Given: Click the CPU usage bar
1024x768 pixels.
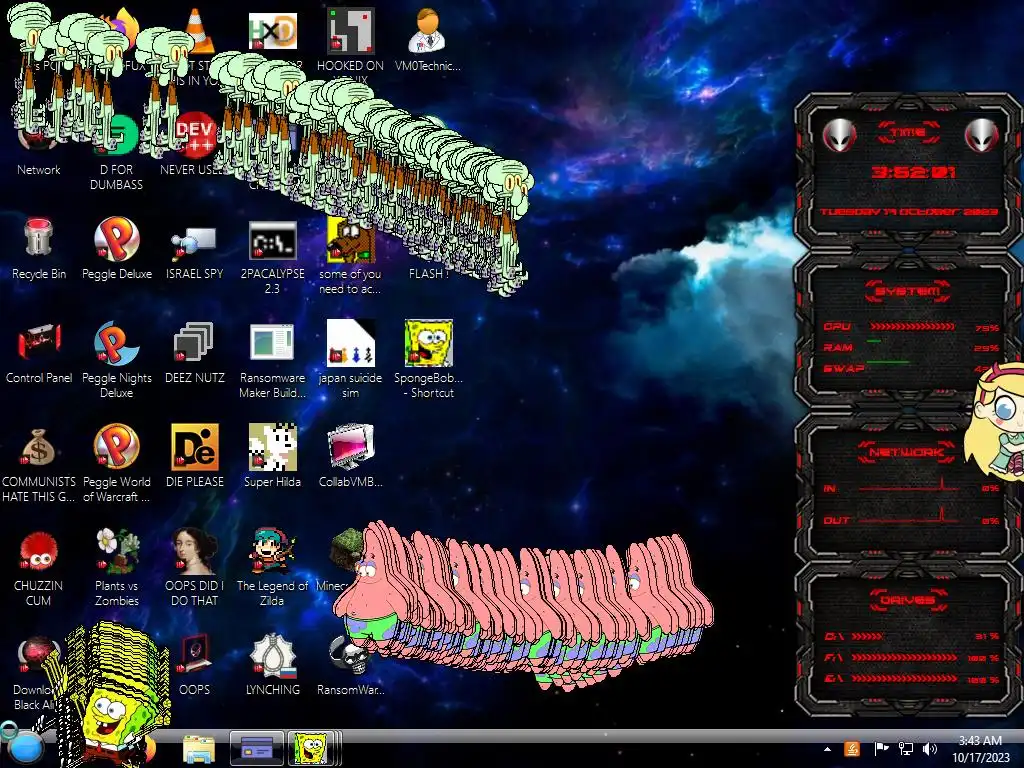Looking at the screenshot, I should click(x=912, y=326).
